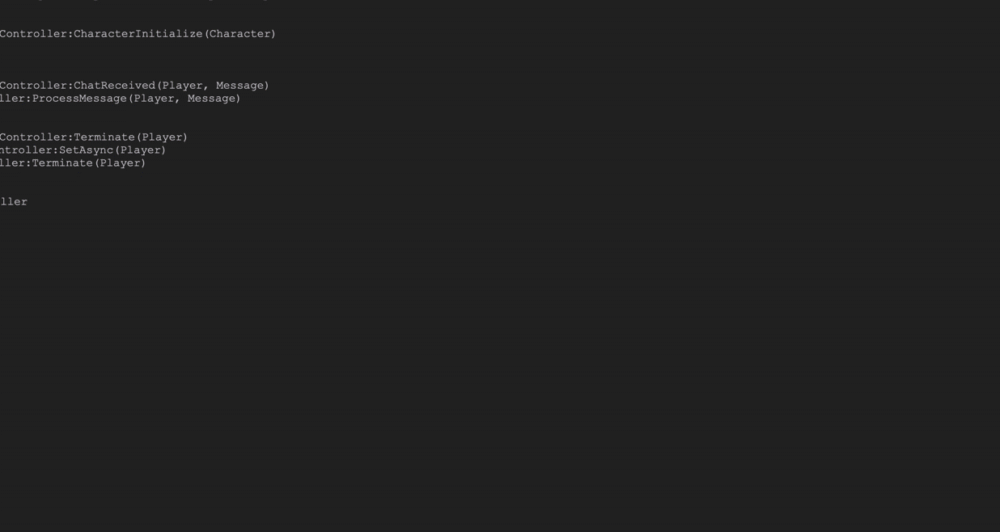The image size is (1000, 532).
Task: Click the CharacterInitialize method name
Action: click(x=138, y=34)
